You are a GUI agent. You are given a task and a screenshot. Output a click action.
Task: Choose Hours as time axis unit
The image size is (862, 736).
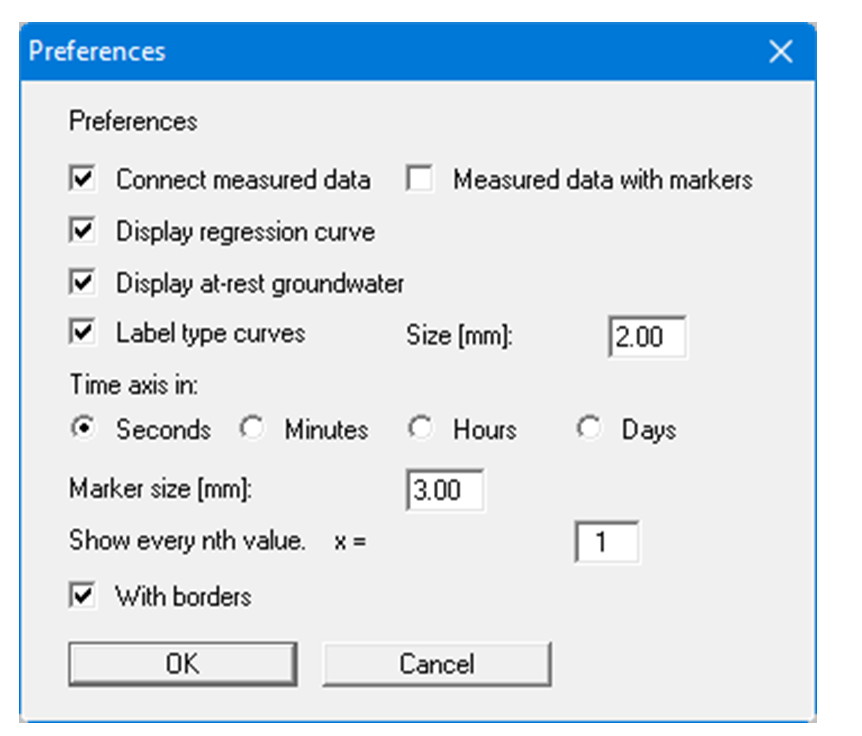pyautogui.click(x=420, y=430)
